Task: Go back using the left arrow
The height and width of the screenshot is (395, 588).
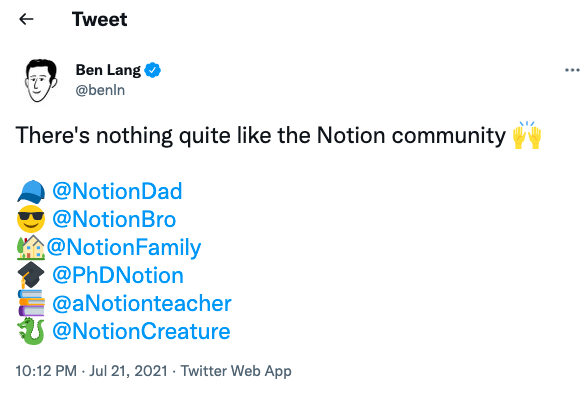Action: (26, 19)
